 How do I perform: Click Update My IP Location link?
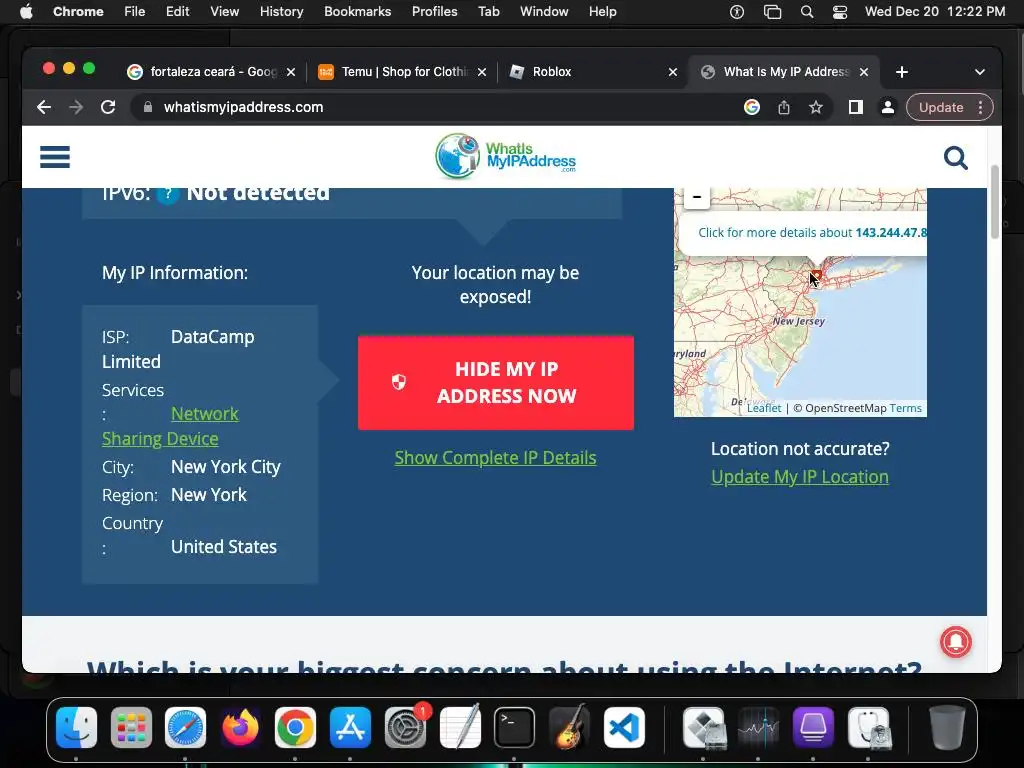(800, 477)
